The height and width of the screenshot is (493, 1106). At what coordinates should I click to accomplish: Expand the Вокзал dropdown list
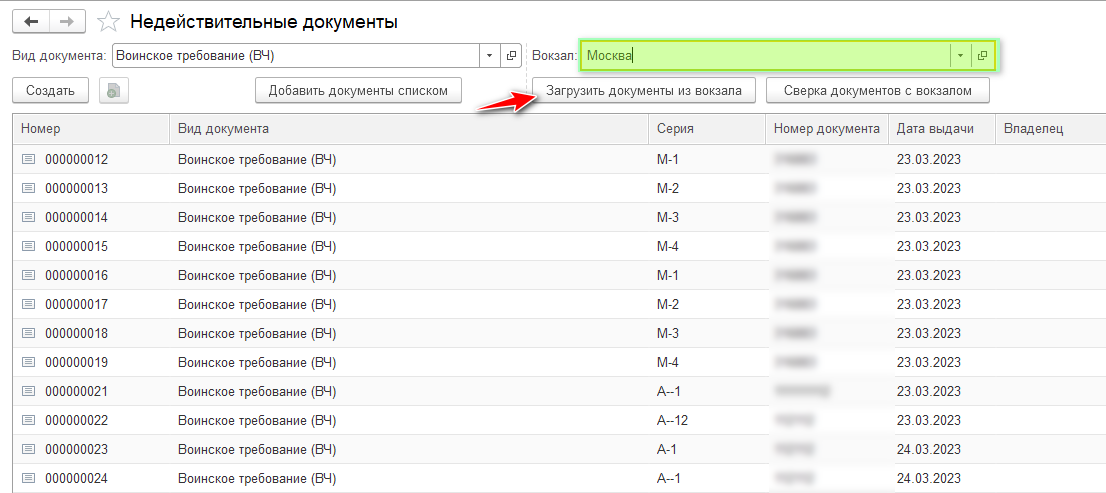[x=960, y=56]
